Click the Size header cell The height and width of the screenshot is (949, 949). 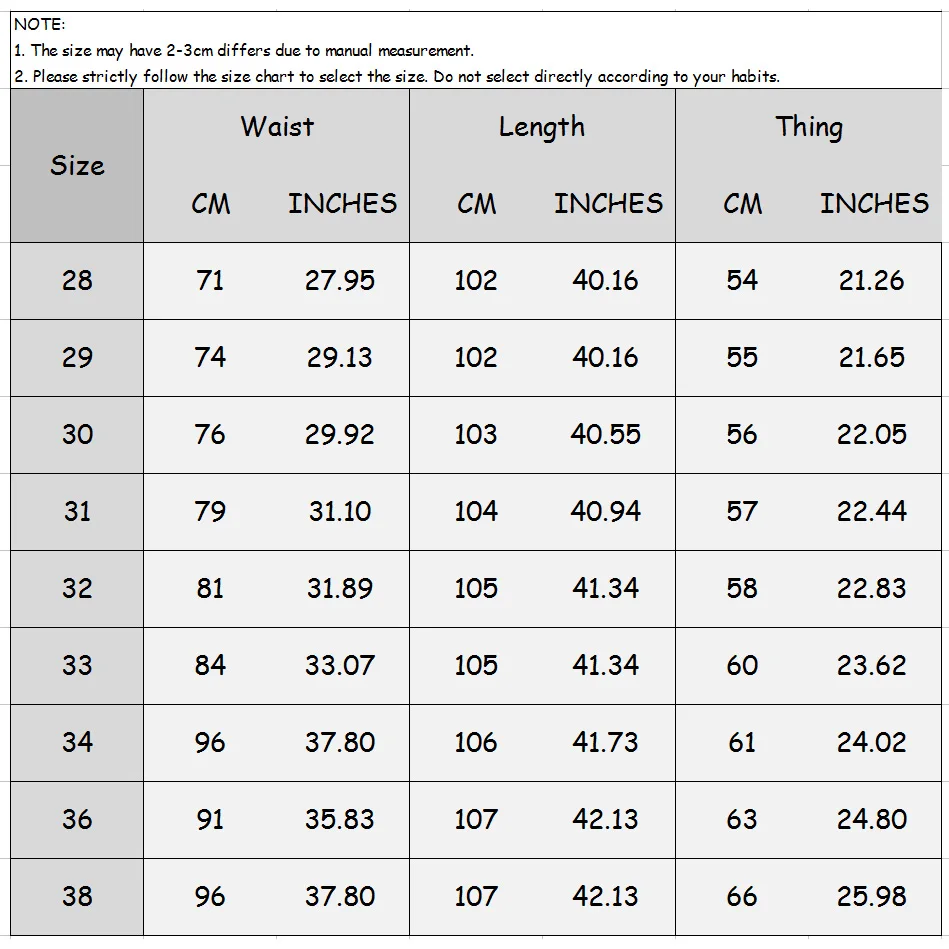(x=77, y=165)
